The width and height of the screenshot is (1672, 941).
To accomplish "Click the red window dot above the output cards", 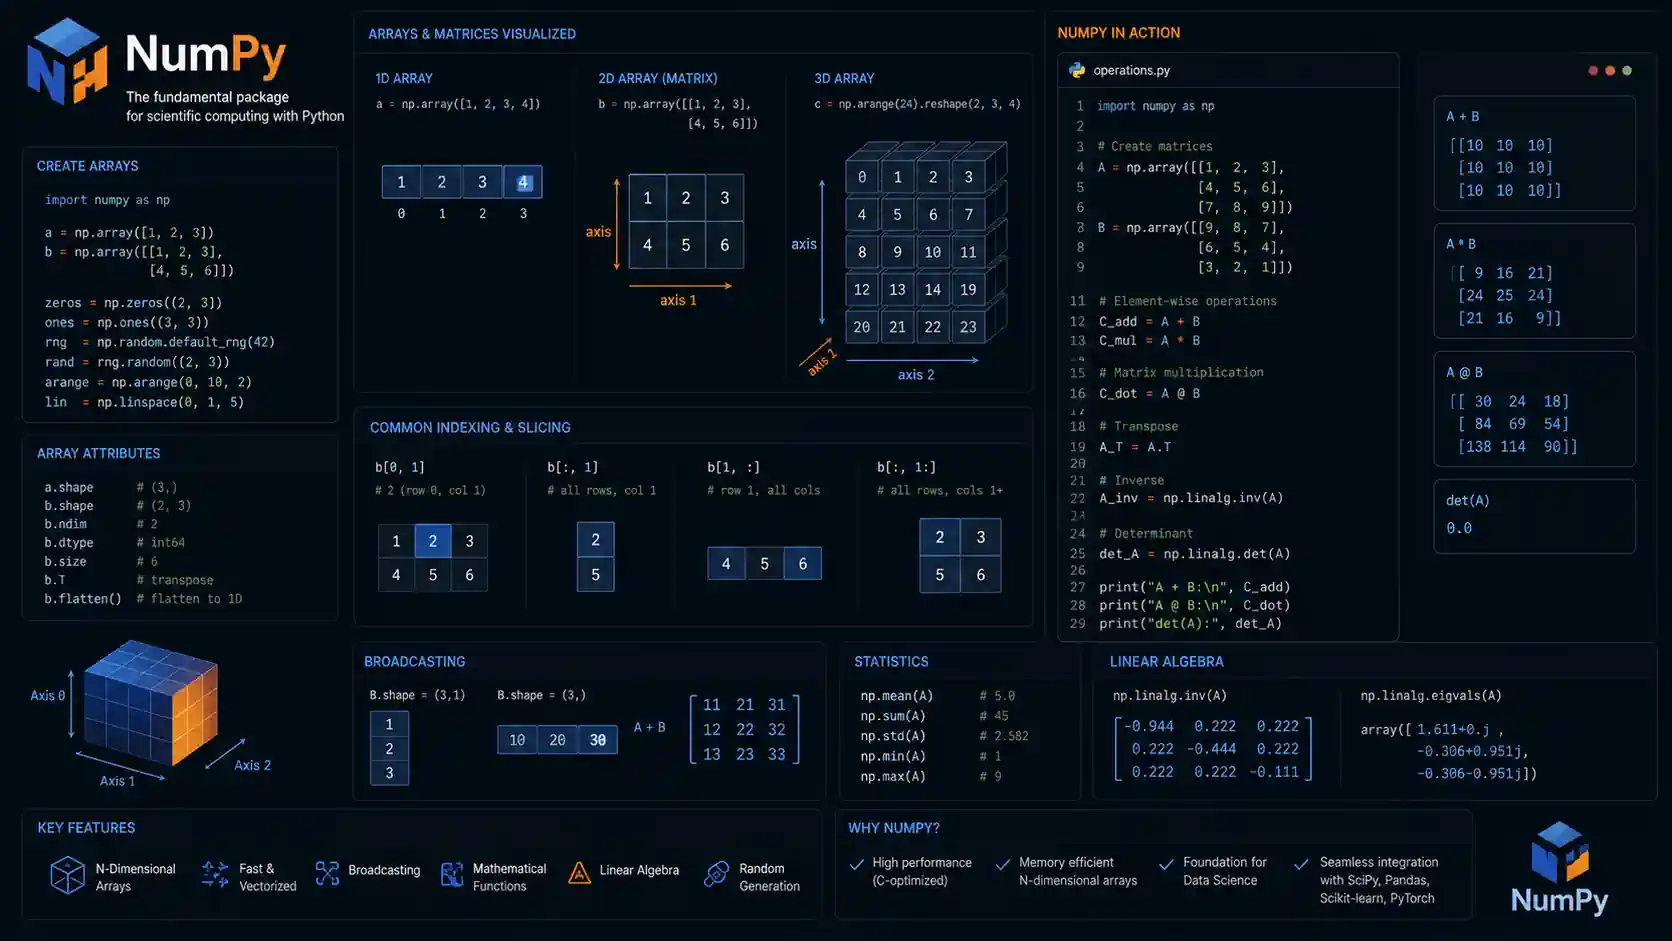I will tap(1593, 70).
